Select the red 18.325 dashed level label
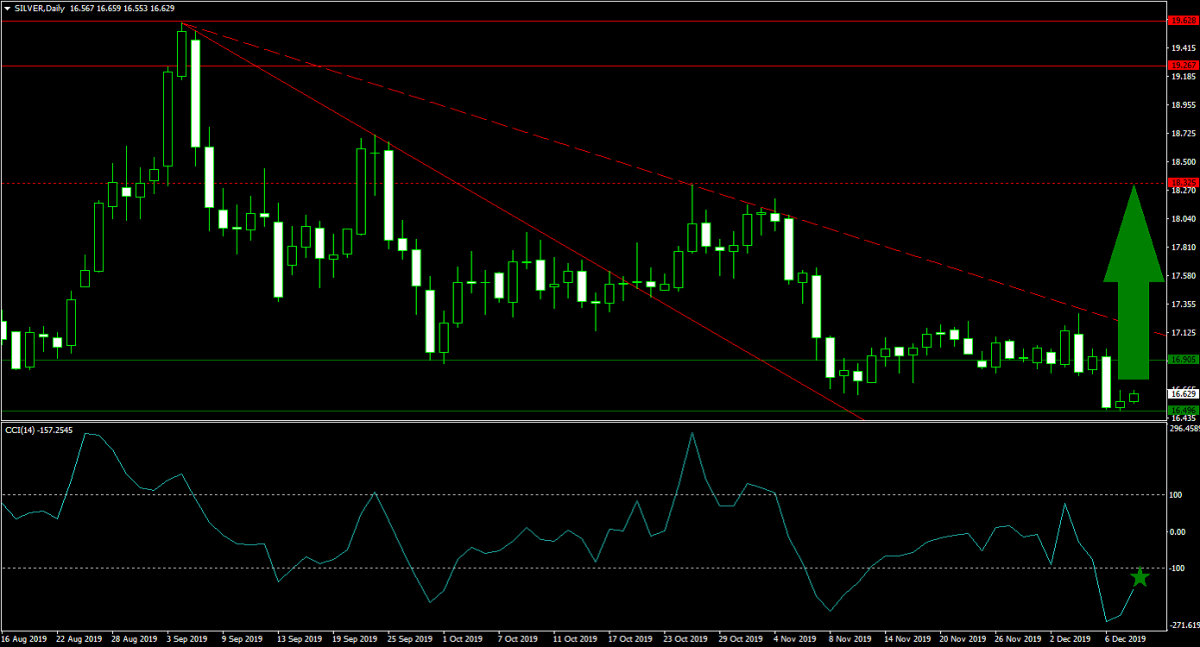The image size is (1200, 647). (x=1183, y=183)
